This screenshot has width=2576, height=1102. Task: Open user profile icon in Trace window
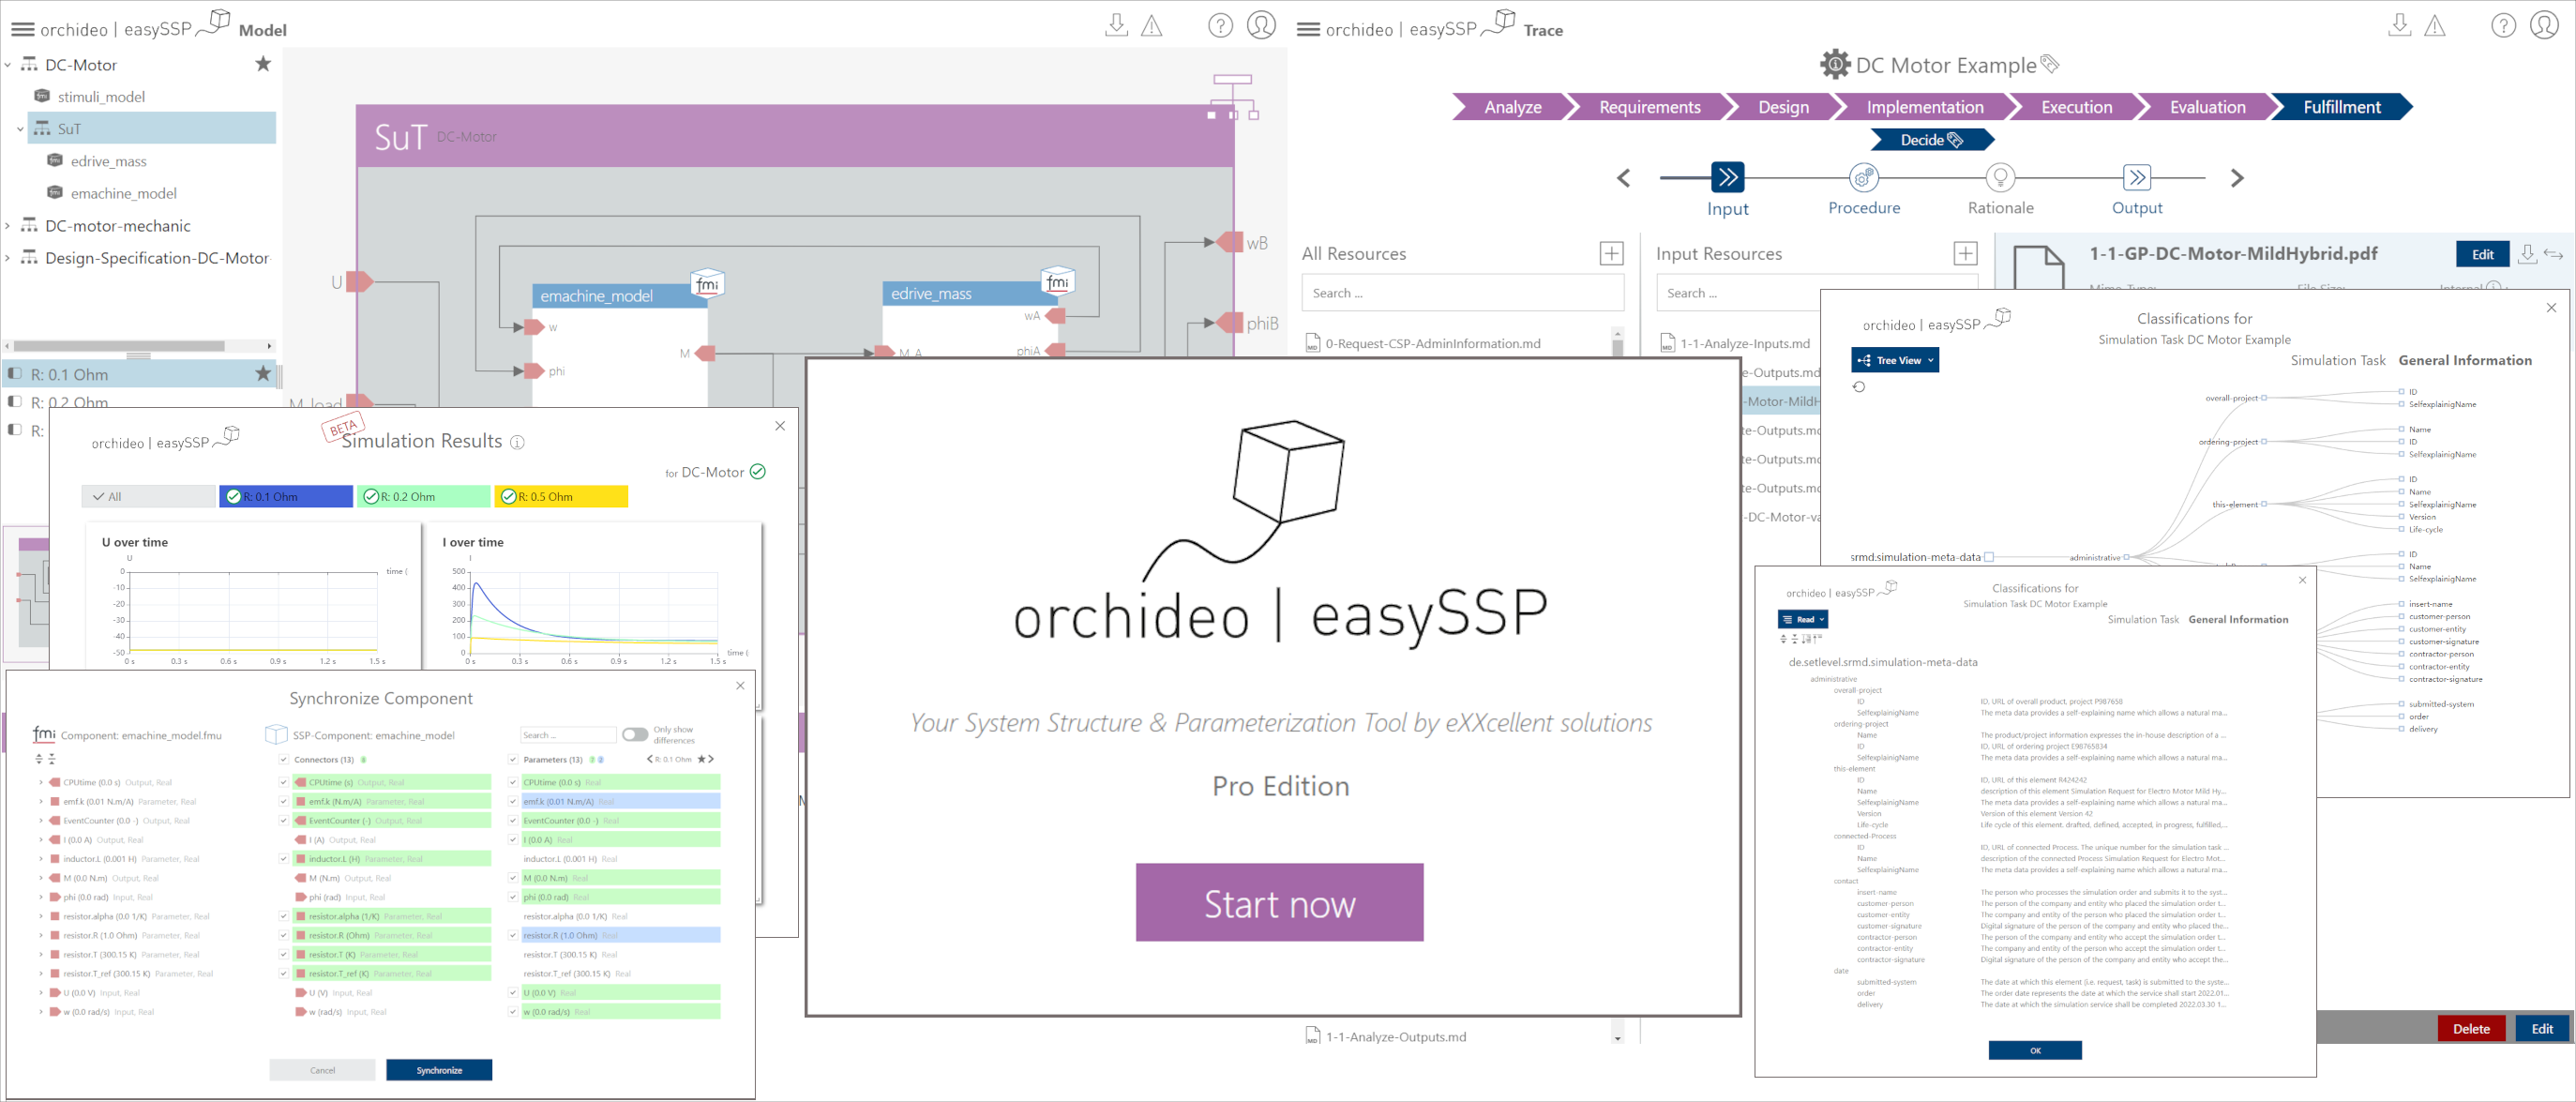click(x=2544, y=26)
